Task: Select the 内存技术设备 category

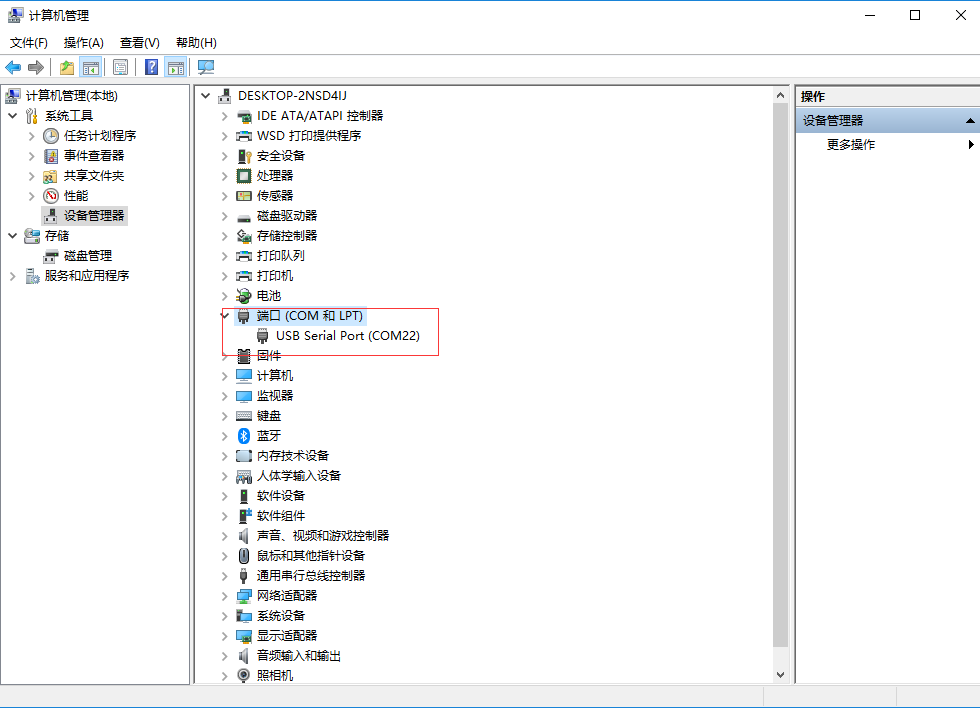Action: (292, 456)
